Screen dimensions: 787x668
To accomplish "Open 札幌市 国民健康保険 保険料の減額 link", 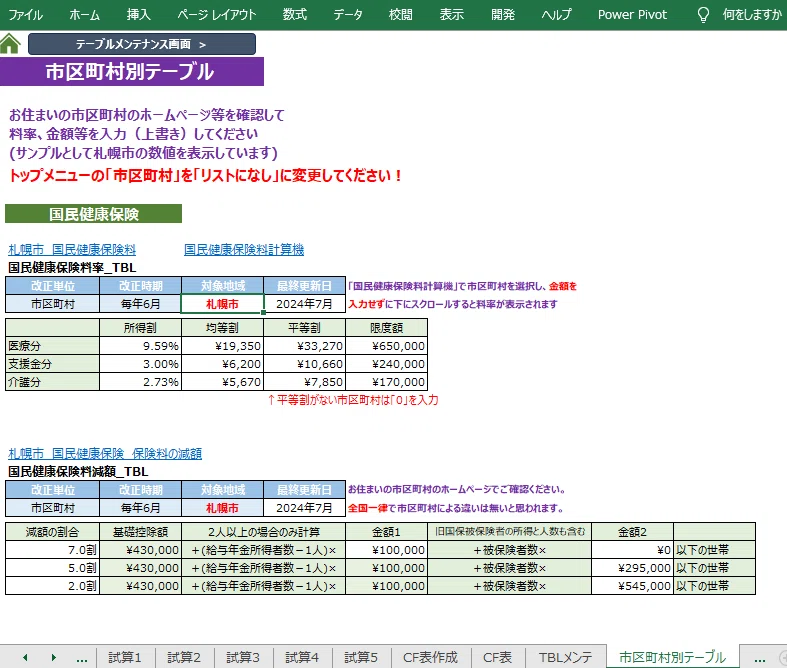I will coord(105,453).
